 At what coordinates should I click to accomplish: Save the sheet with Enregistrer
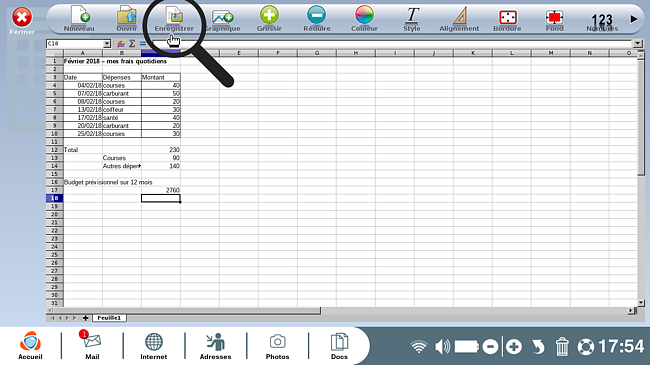pyautogui.click(x=174, y=18)
